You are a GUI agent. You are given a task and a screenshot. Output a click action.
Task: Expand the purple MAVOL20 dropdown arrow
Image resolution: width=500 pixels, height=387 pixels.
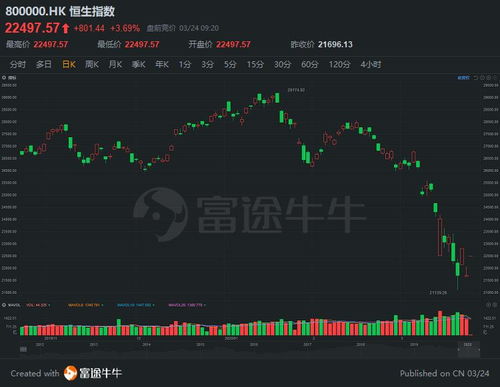click(x=205, y=305)
